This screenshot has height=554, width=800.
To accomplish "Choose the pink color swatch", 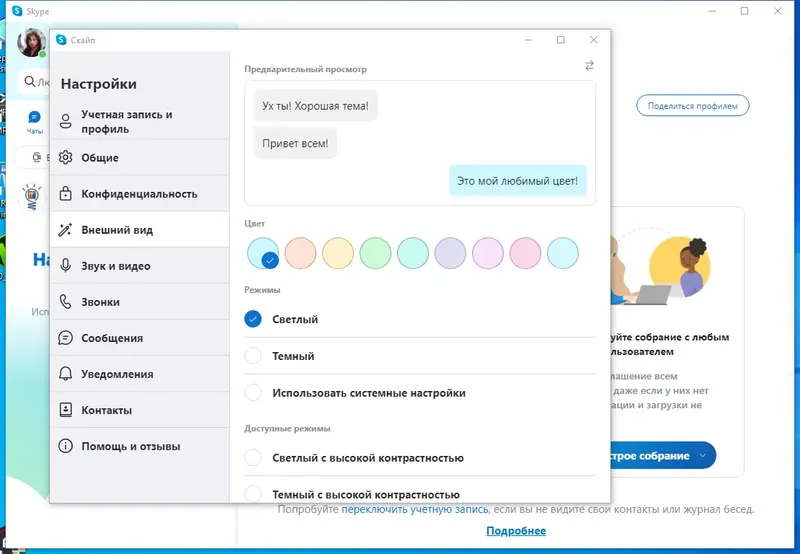I will point(526,253).
